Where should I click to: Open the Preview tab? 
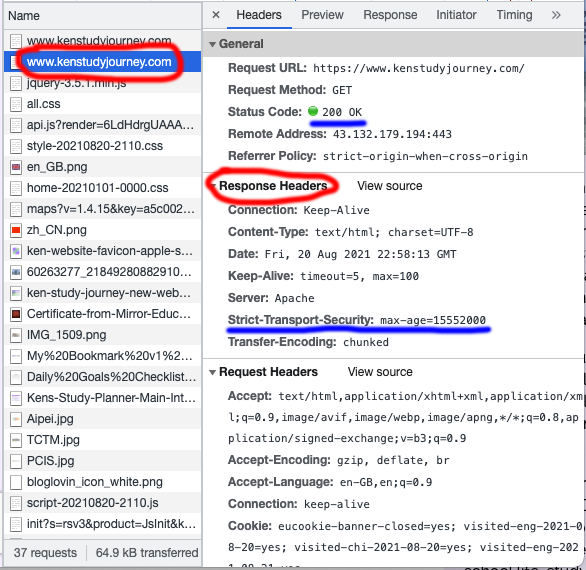(x=322, y=15)
